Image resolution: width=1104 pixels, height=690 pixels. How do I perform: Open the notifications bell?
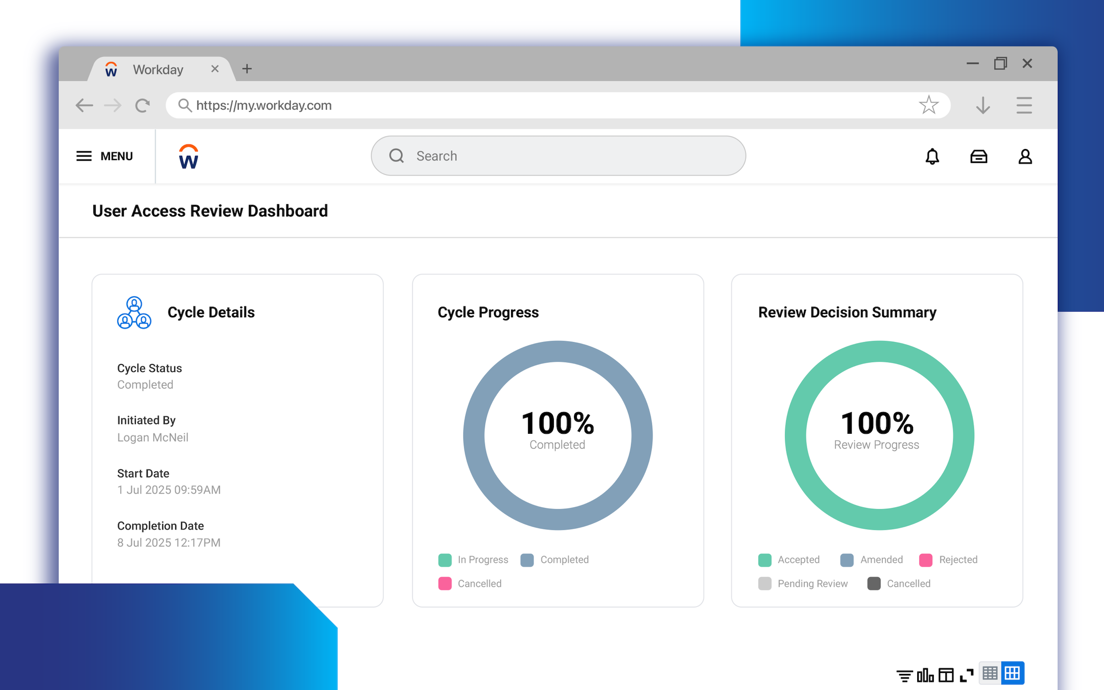pyautogui.click(x=932, y=157)
